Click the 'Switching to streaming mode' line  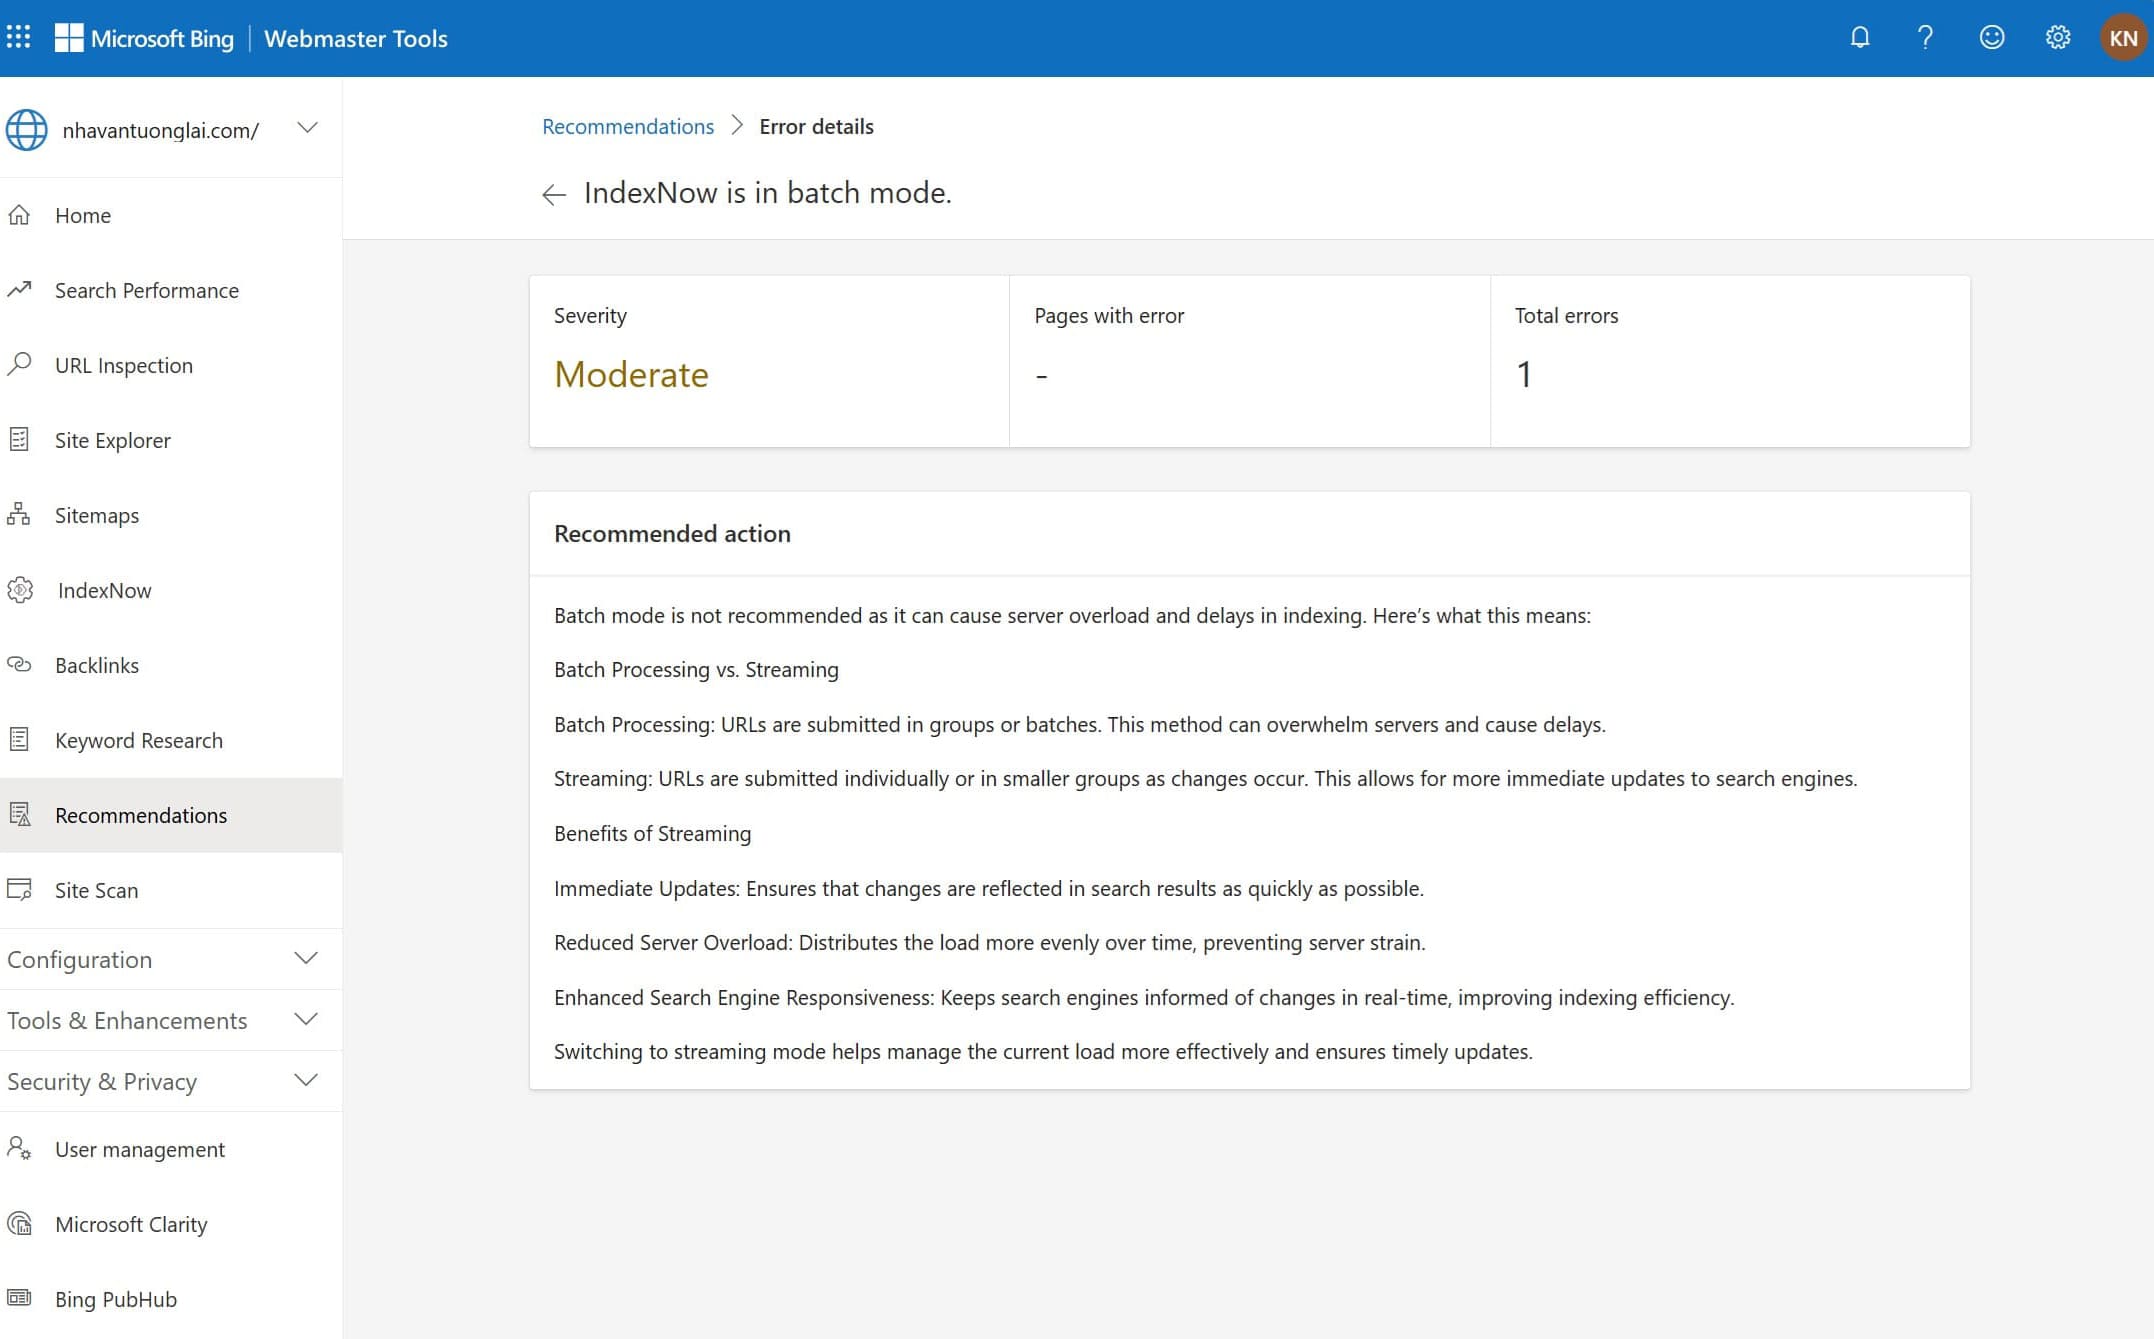coord(1043,1051)
